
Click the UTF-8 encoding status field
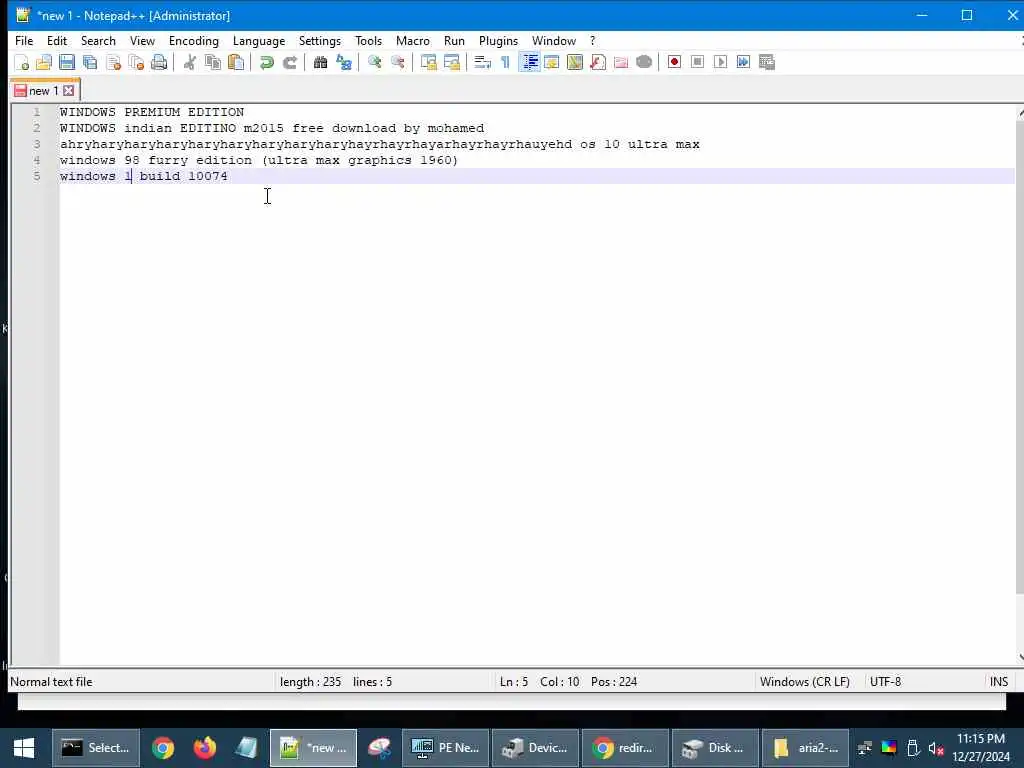(885, 682)
